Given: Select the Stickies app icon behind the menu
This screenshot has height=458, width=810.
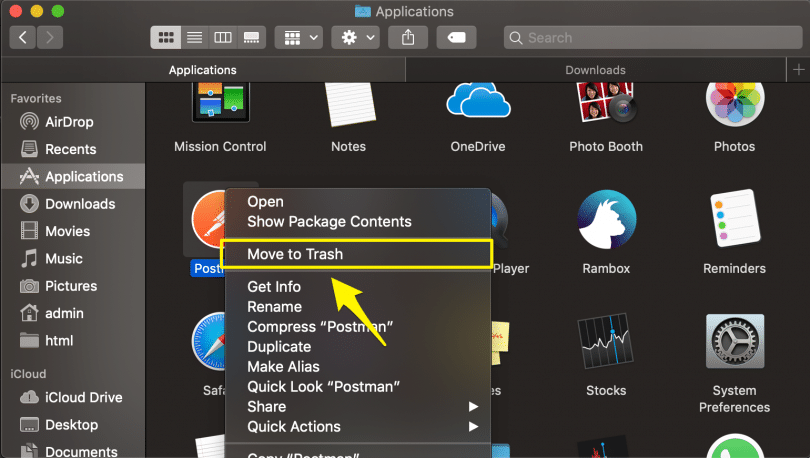Looking at the screenshot, I should 501,342.
